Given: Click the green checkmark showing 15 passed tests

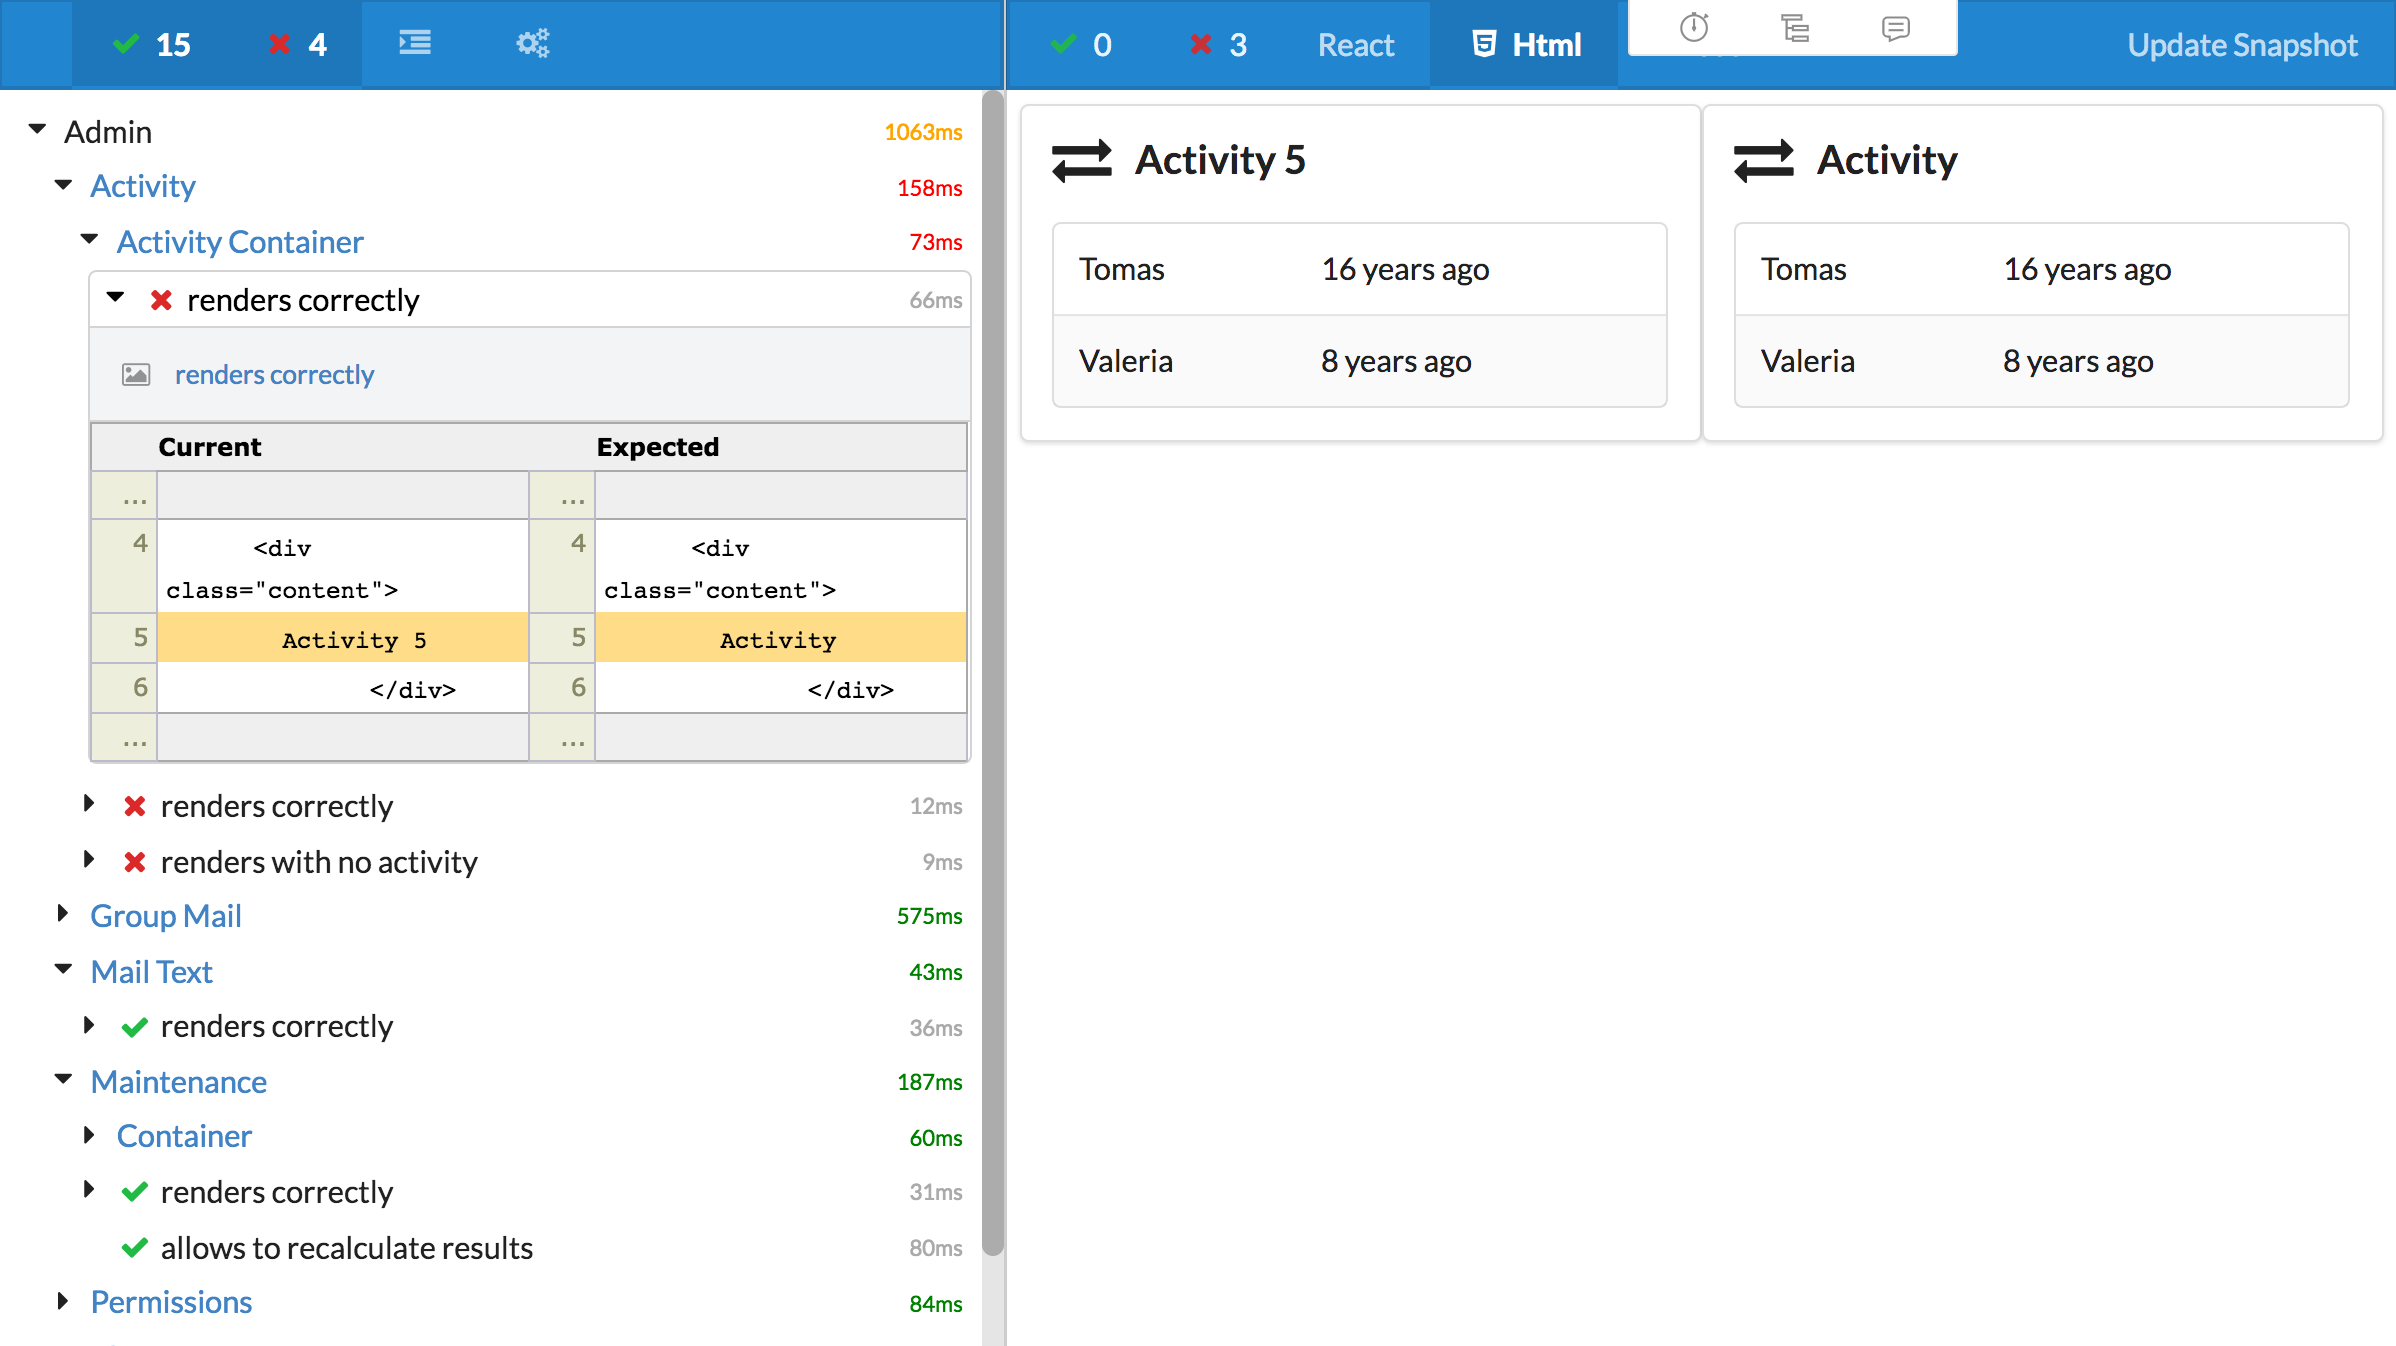Looking at the screenshot, I should pos(152,43).
